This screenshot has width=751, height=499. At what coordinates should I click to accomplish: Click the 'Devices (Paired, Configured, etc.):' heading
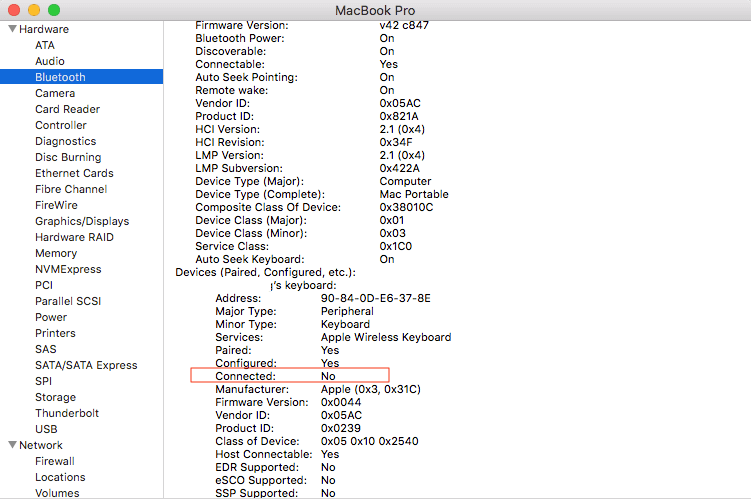[x=265, y=272]
